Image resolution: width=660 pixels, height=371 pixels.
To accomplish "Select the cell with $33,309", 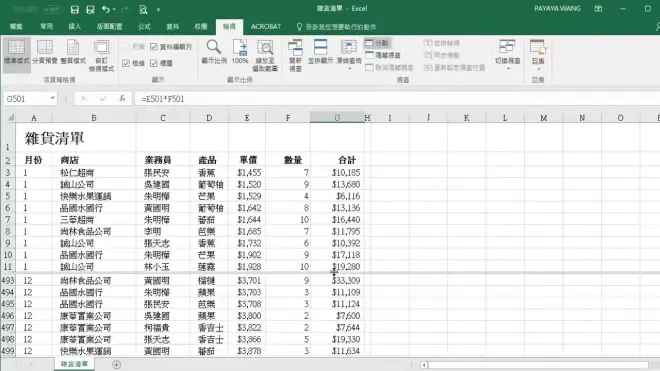I will (x=337, y=280).
